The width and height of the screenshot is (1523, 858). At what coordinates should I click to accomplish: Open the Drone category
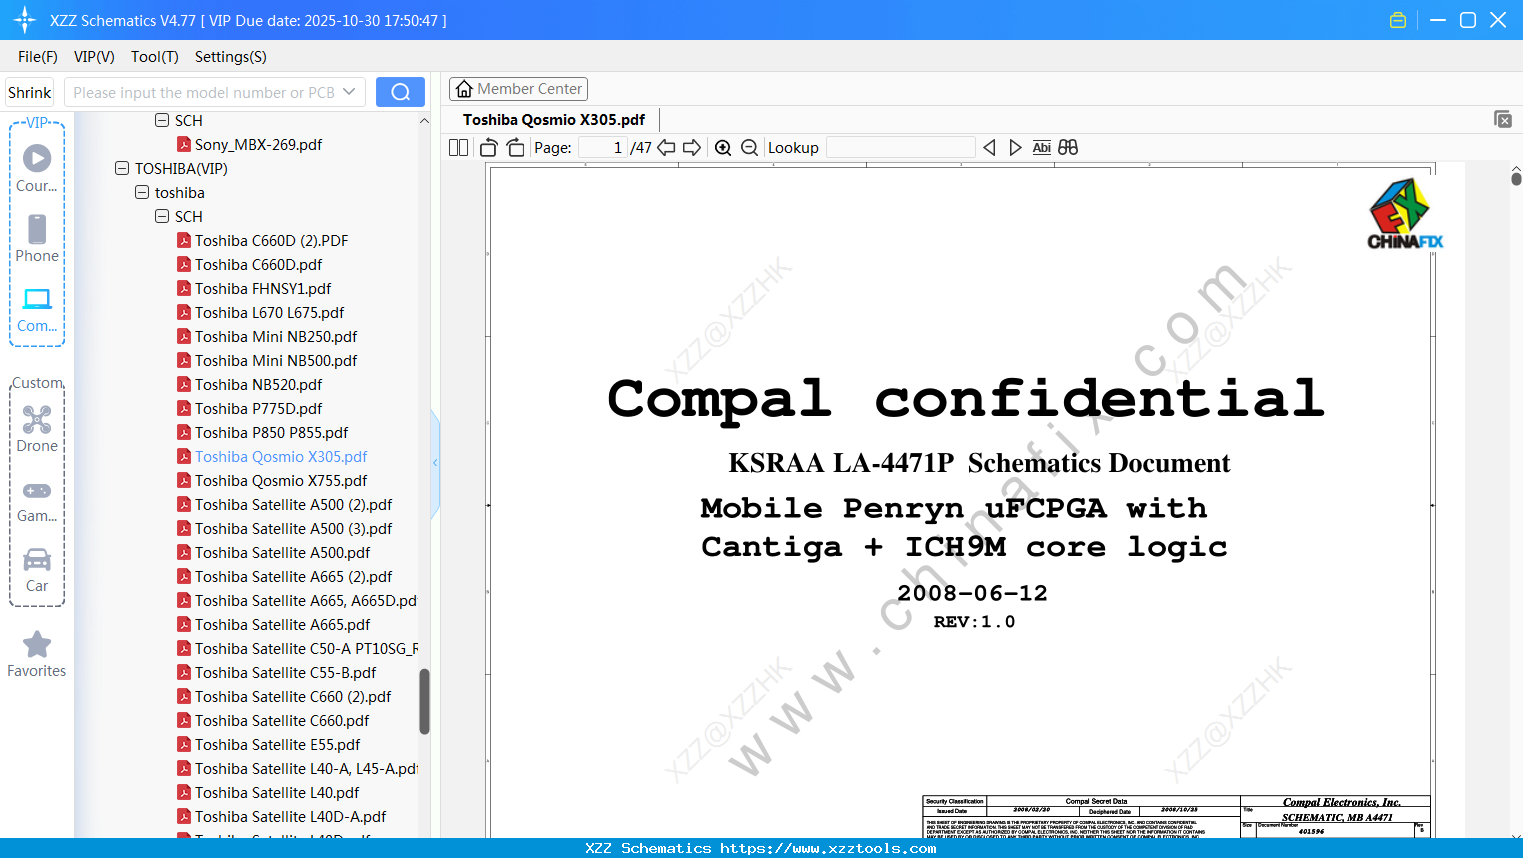point(37,429)
